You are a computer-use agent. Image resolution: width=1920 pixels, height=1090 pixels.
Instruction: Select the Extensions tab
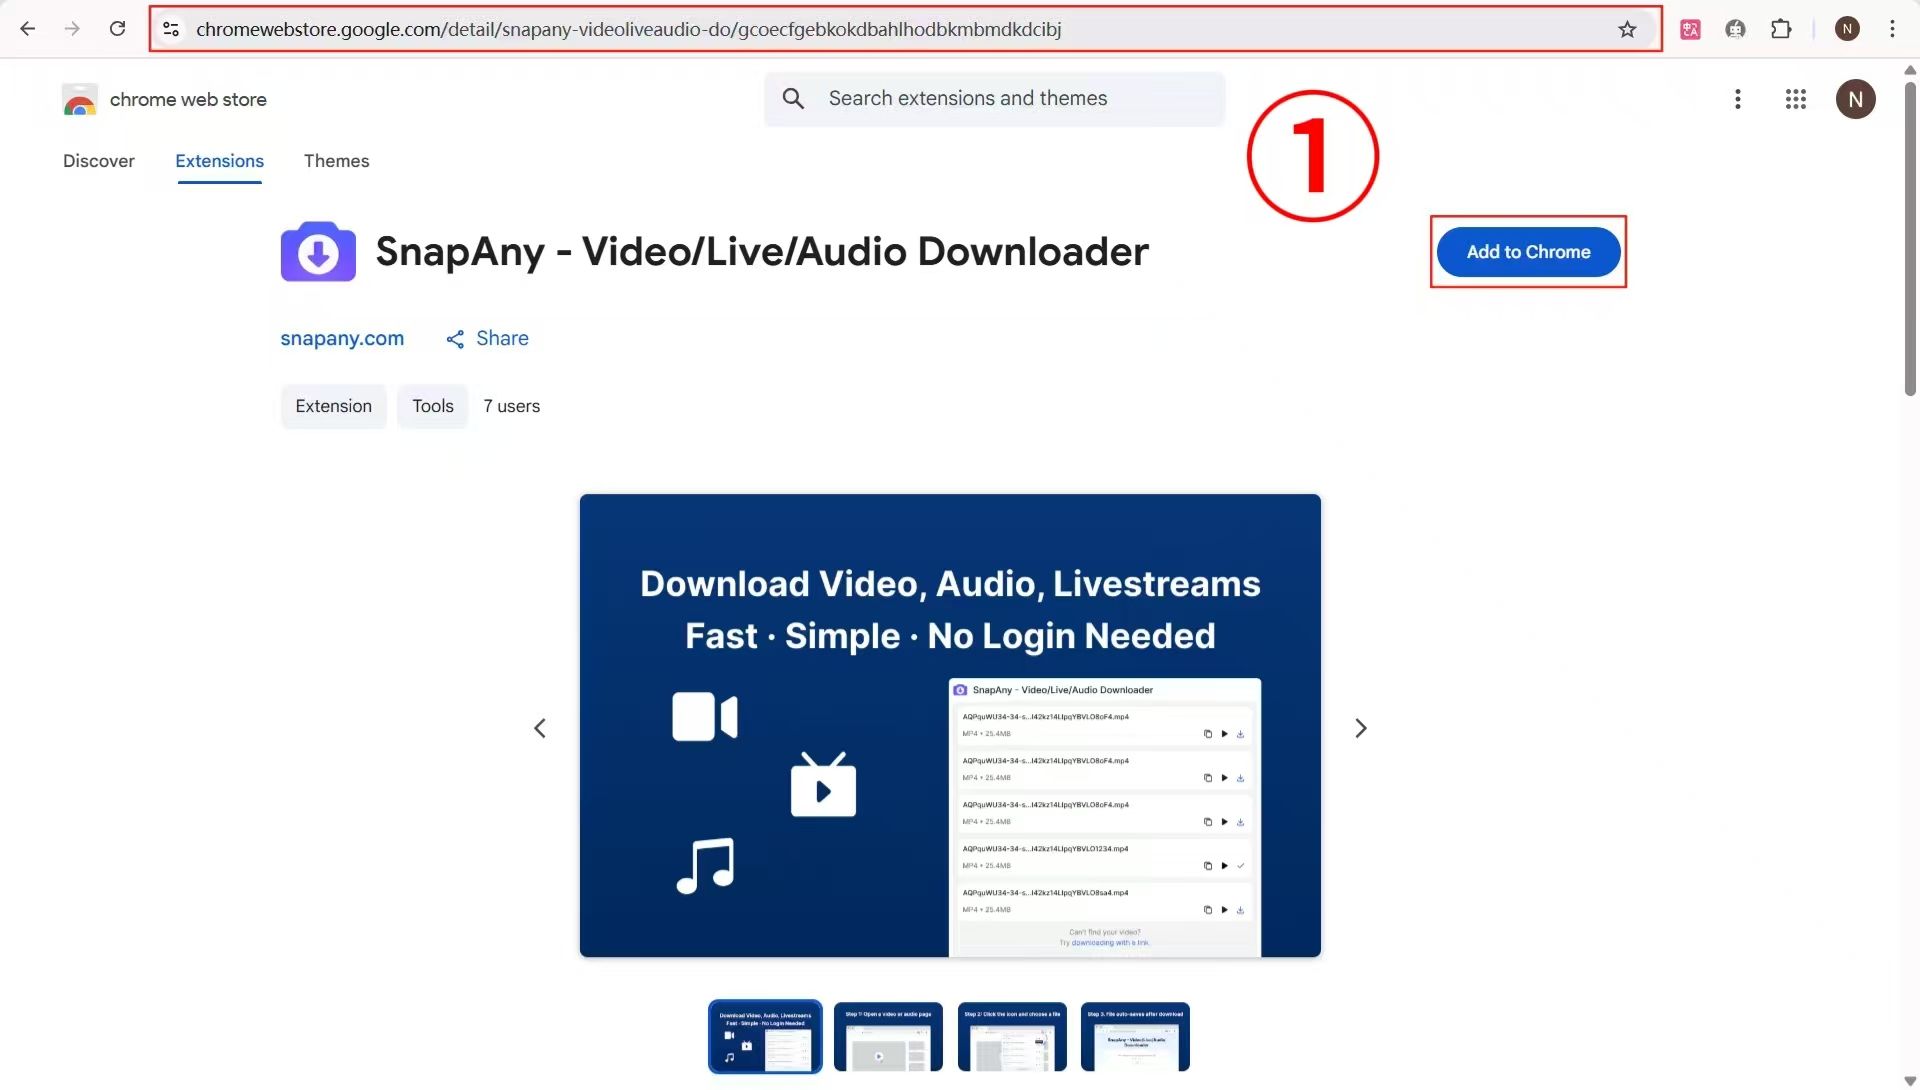[219, 161]
